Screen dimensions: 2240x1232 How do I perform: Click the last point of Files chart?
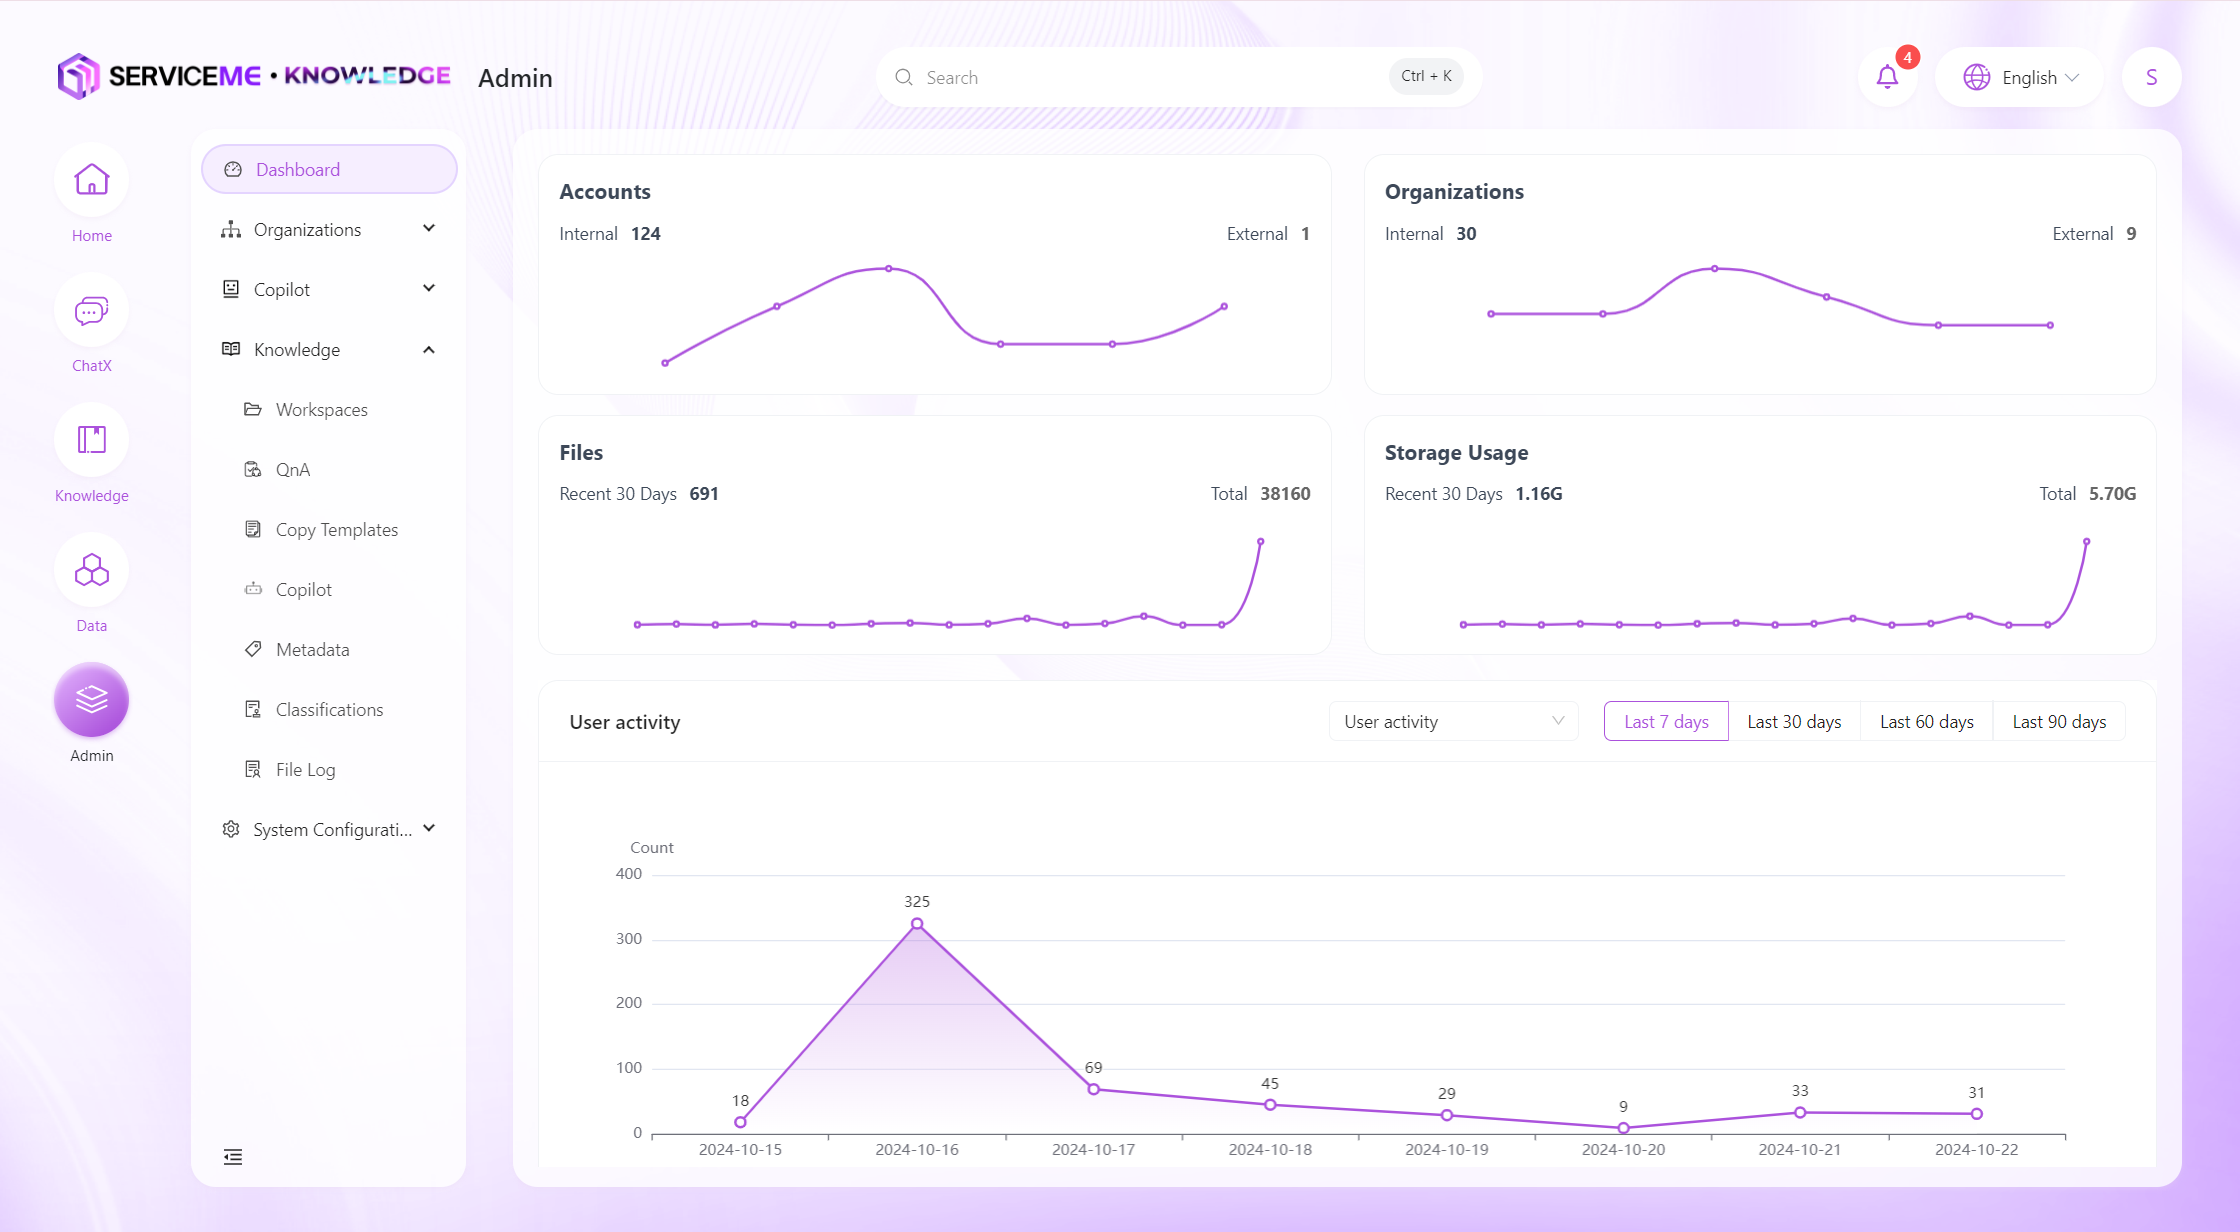[x=1260, y=541]
